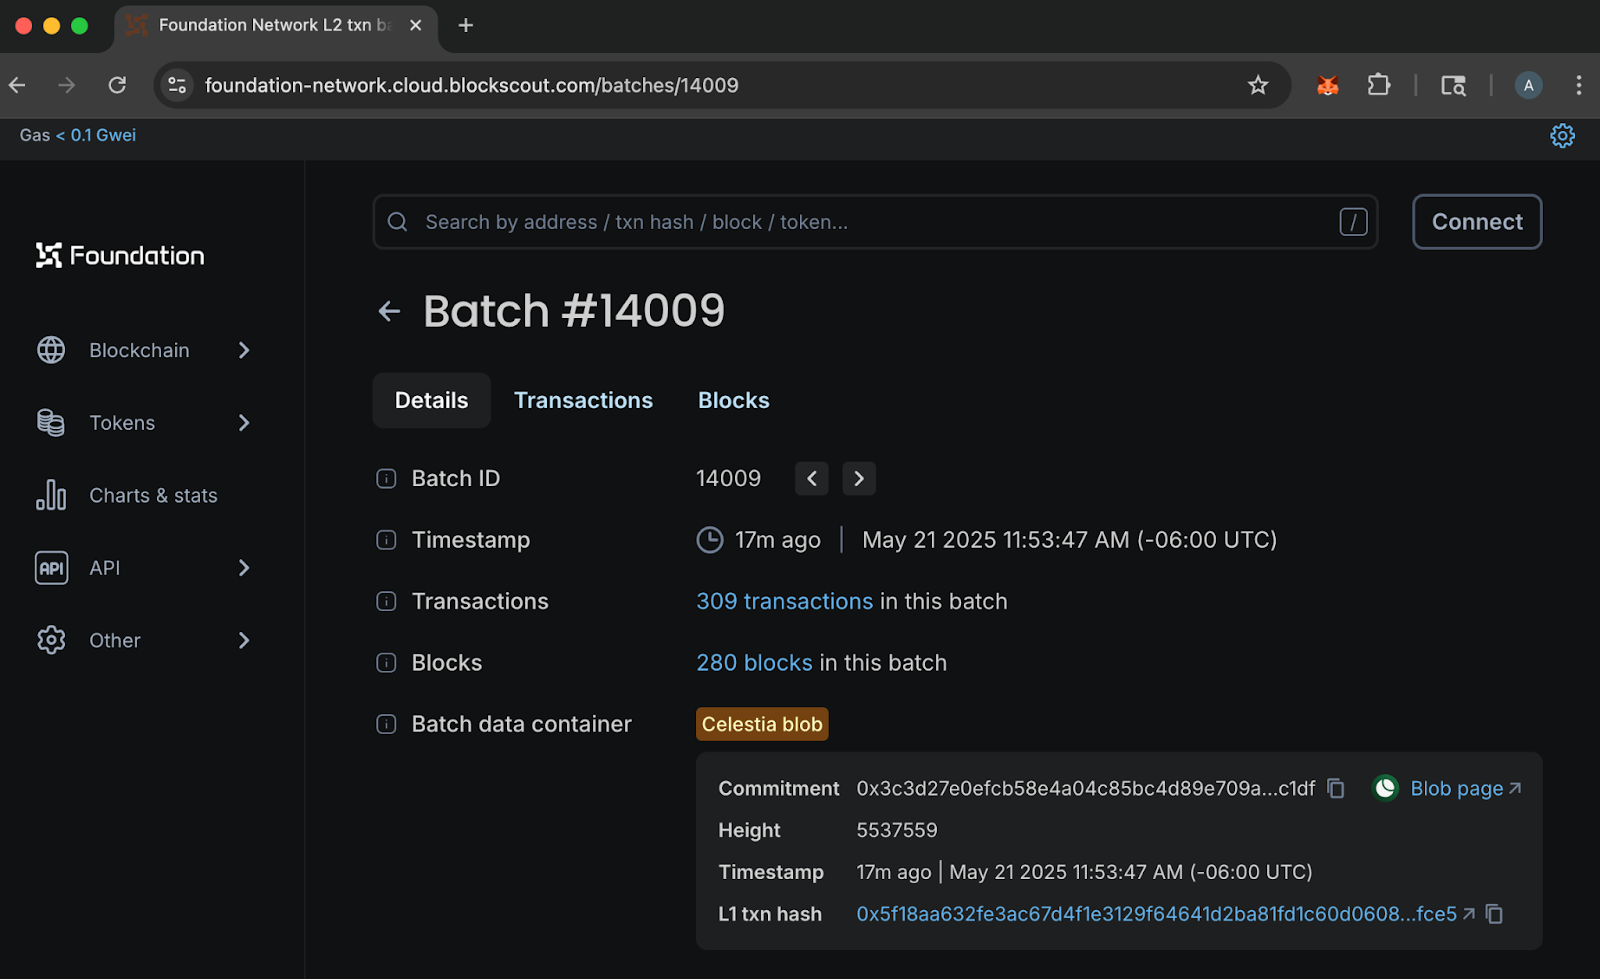Copy the L1 txn hash
The height and width of the screenshot is (979, 1600).
point(1495,914)
